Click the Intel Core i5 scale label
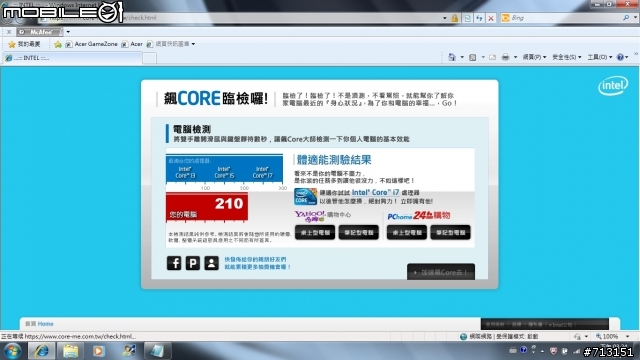 pos(224,172)
